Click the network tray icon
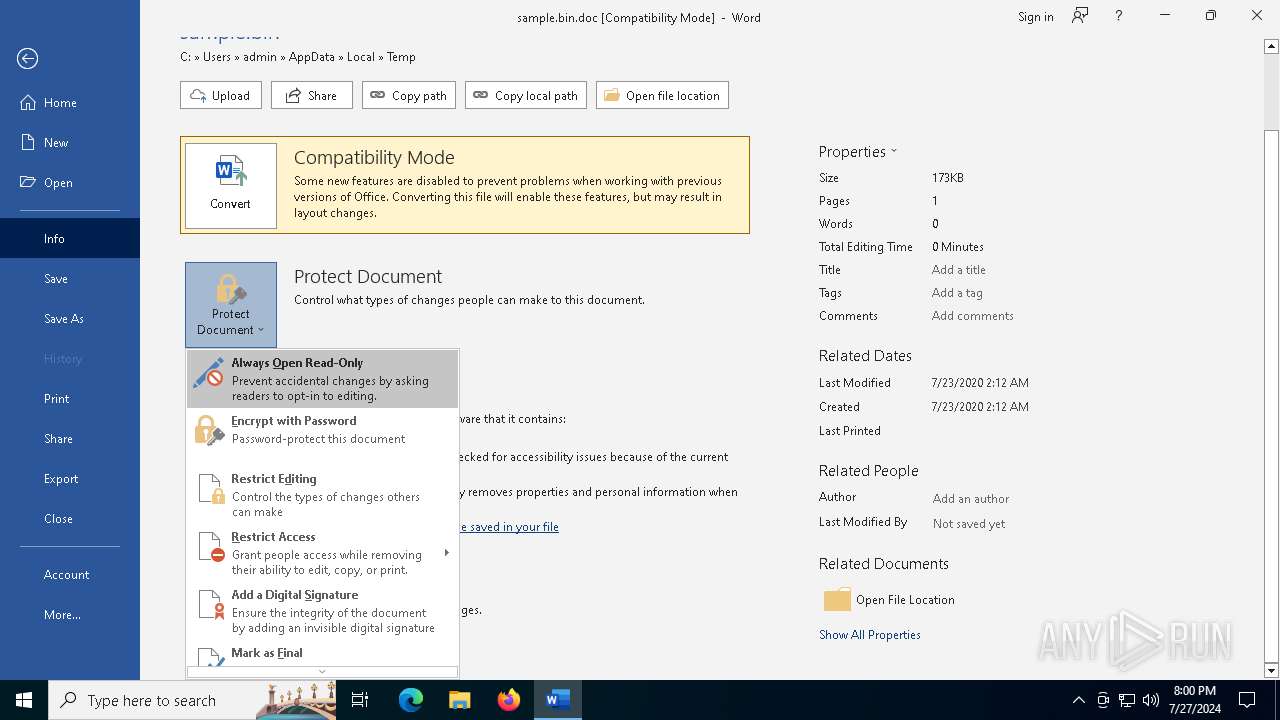 [x=1127, y=700]
